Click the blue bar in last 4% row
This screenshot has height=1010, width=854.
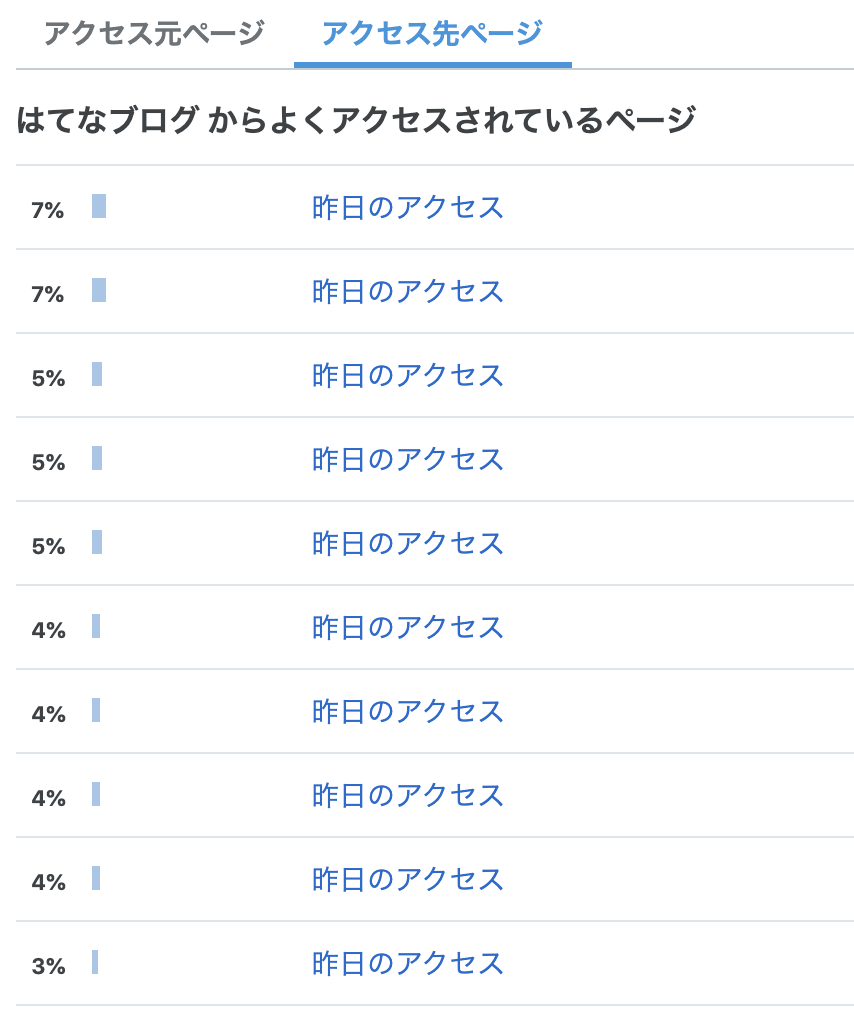click(96, 878)
